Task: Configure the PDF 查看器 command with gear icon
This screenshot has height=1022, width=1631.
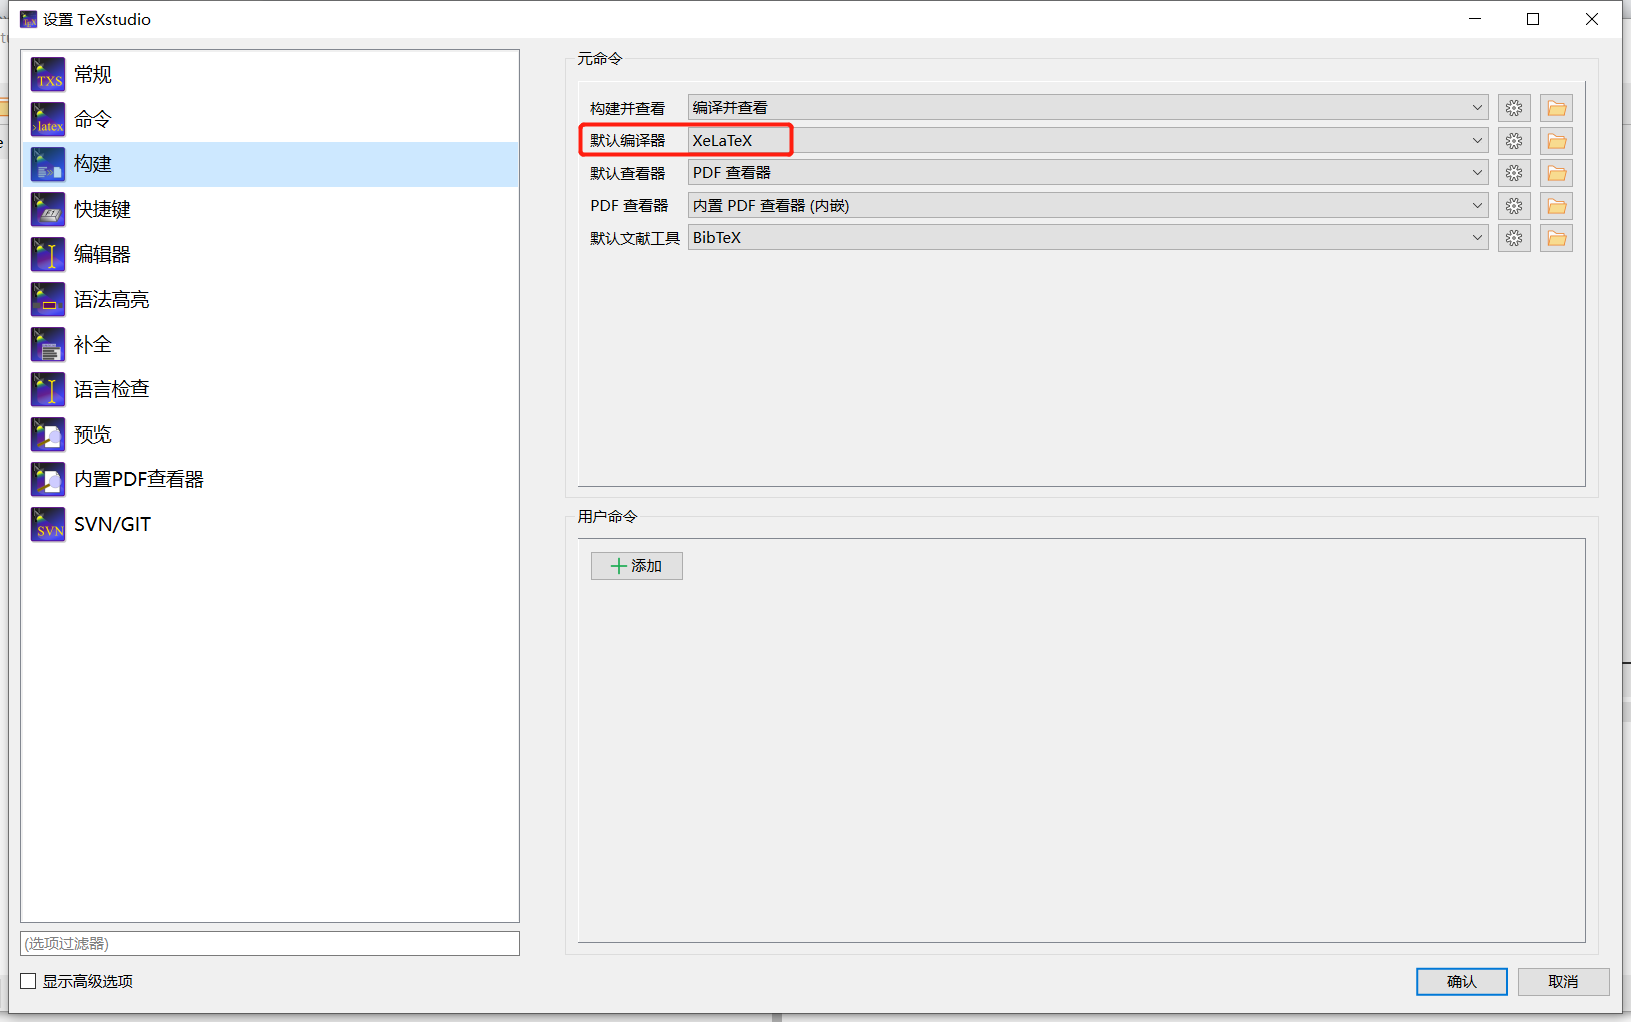Action: pos(1514,206)
